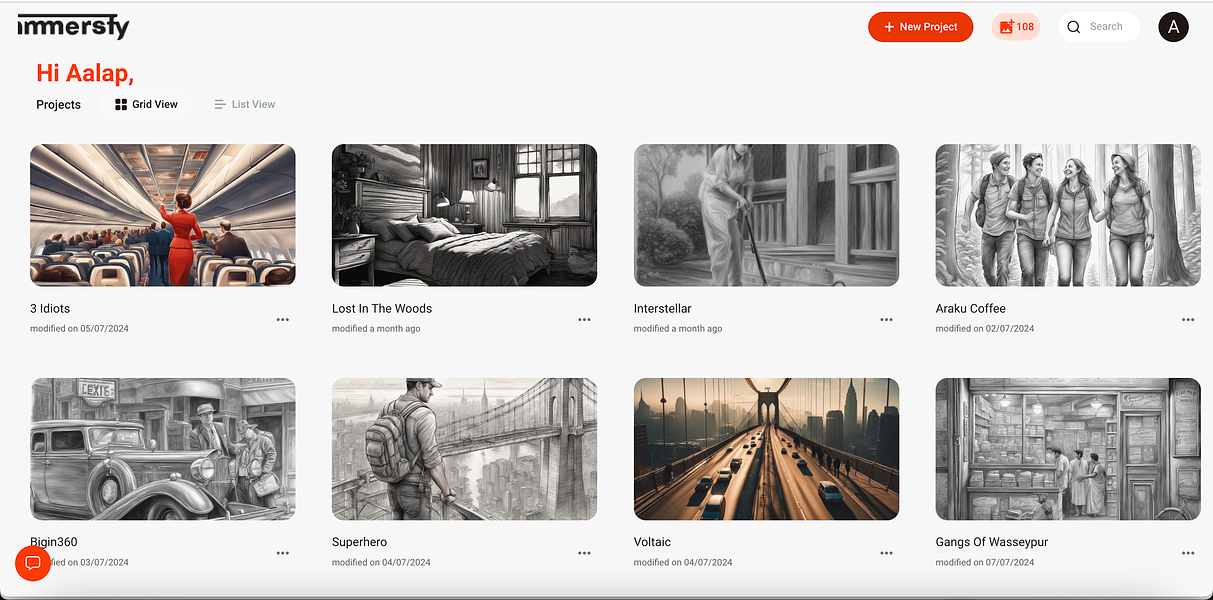The width and height of the screenshot is (1213, 600).
Task: Click the Projects heading label
Action: click(58, 104)
